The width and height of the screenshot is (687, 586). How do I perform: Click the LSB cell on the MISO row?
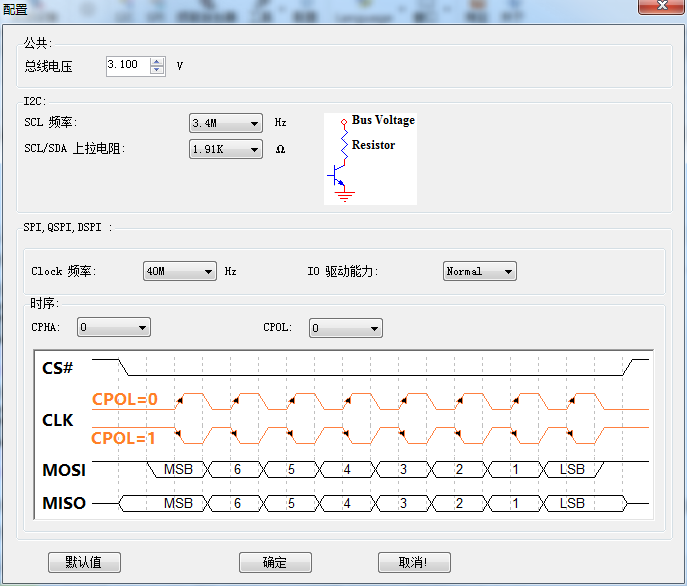[x=572, y=503]
